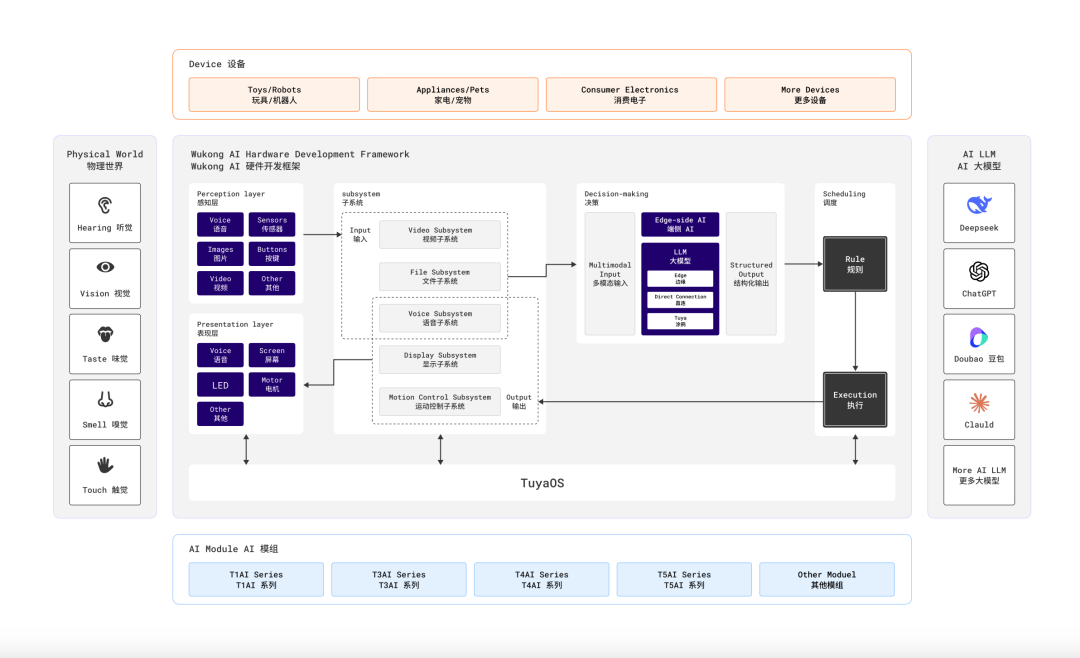Click the LED block
This screenshot has height=658, width=1080.
[x=220, y=384]
